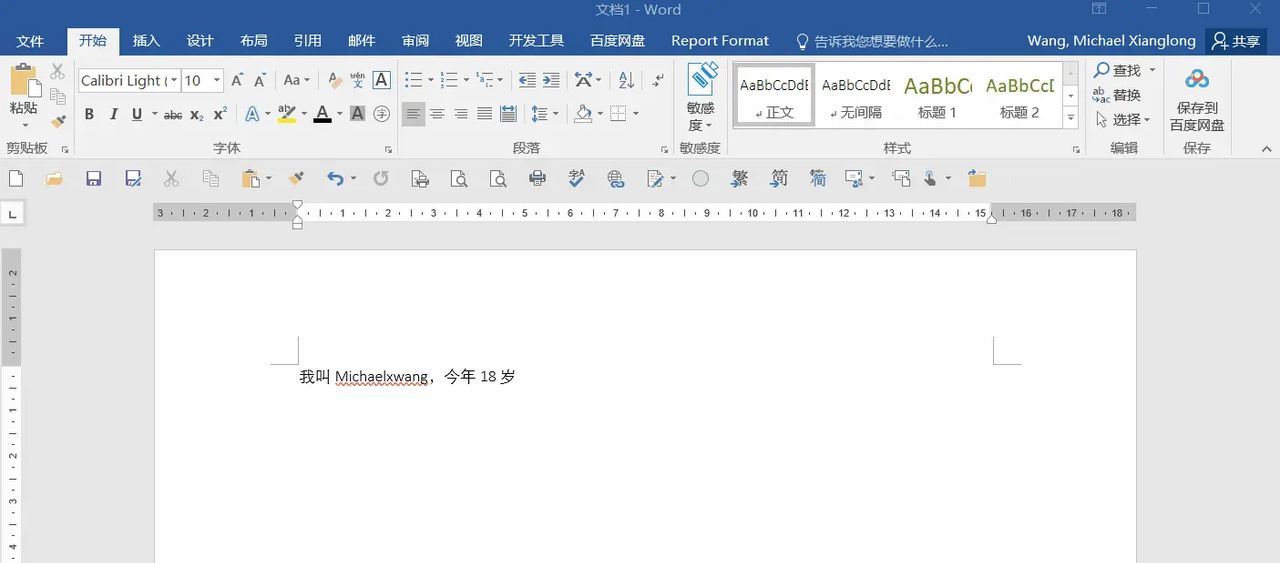1280x563 pixels.
Task: Open the Change Case (Aa) dropdown
Action: point(297,80)
